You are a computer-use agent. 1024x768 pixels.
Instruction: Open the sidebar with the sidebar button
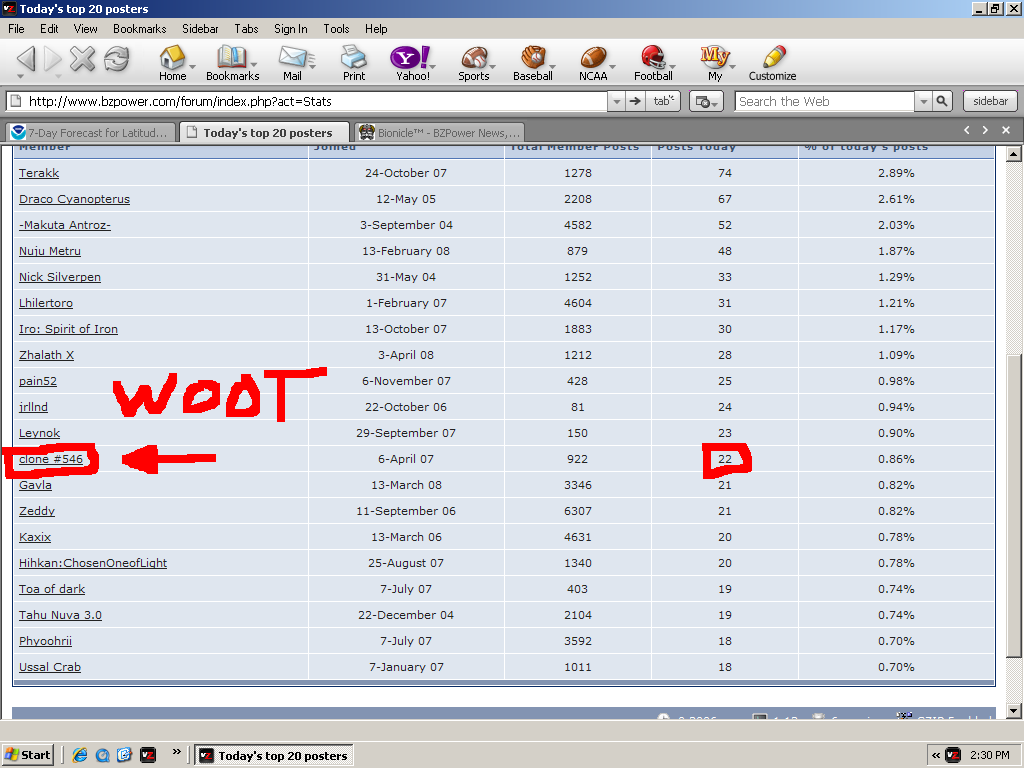[x=989, y=100]
